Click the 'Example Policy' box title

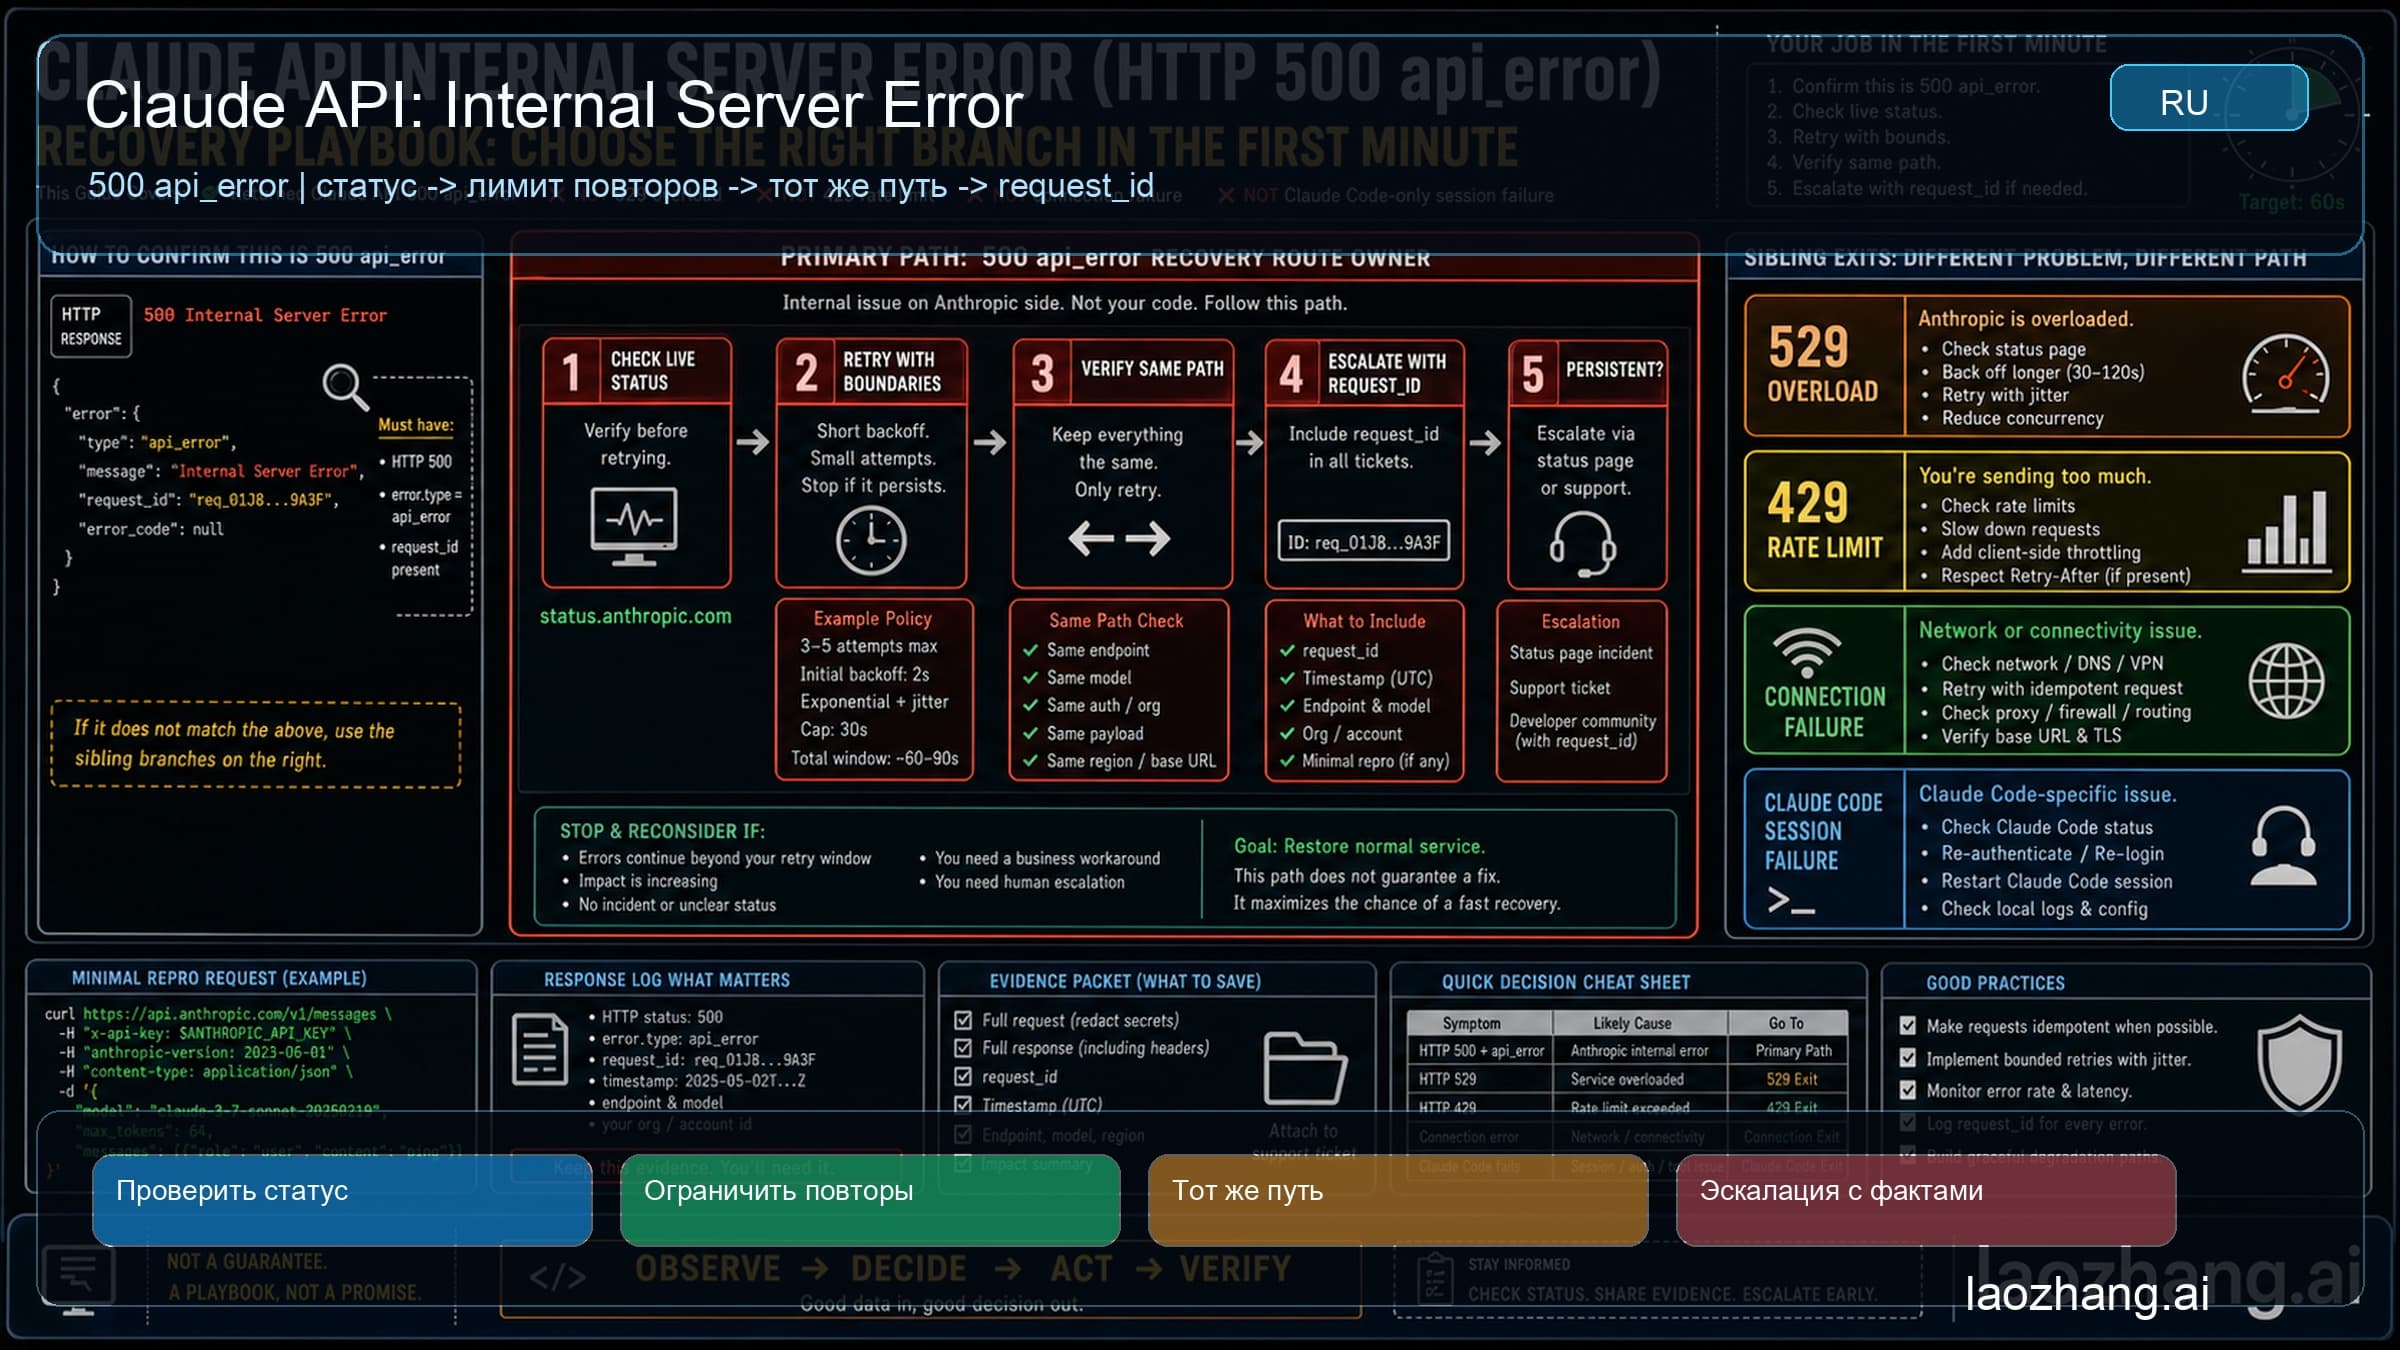[x=872, y=618]
